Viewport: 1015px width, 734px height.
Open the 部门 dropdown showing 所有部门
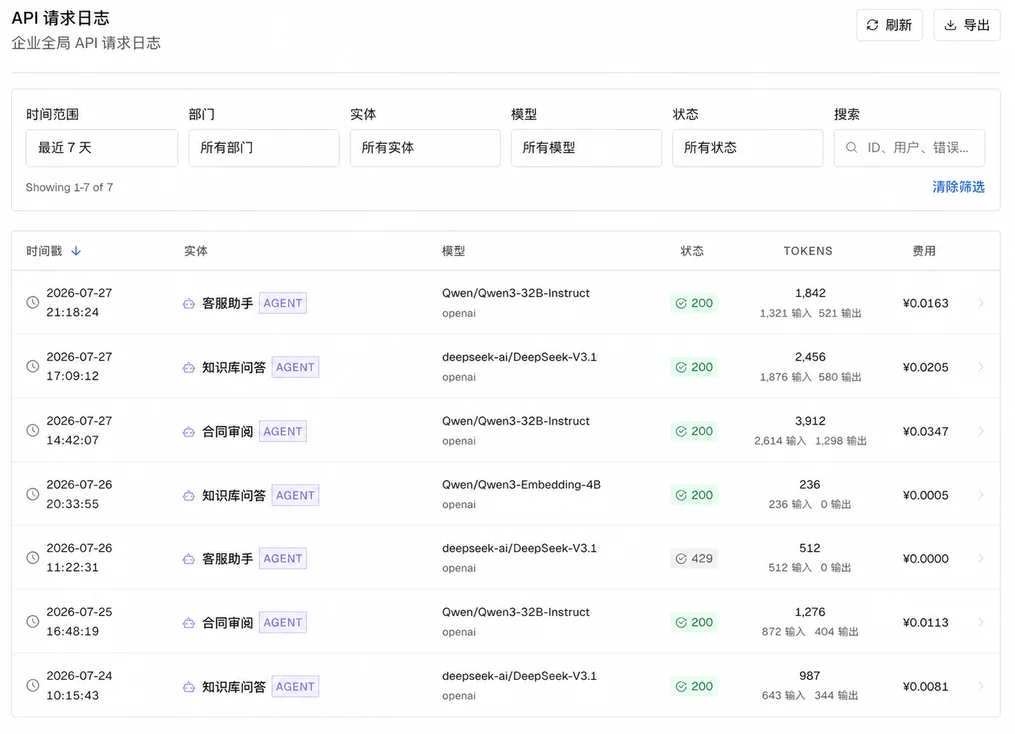pos(263,148)
